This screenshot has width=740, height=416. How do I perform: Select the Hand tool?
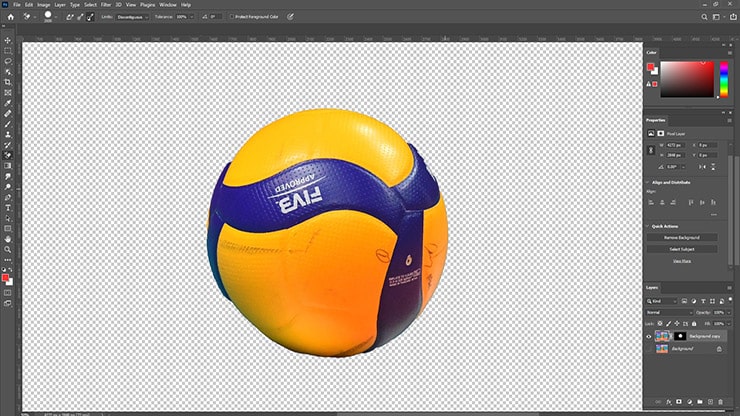8,239
